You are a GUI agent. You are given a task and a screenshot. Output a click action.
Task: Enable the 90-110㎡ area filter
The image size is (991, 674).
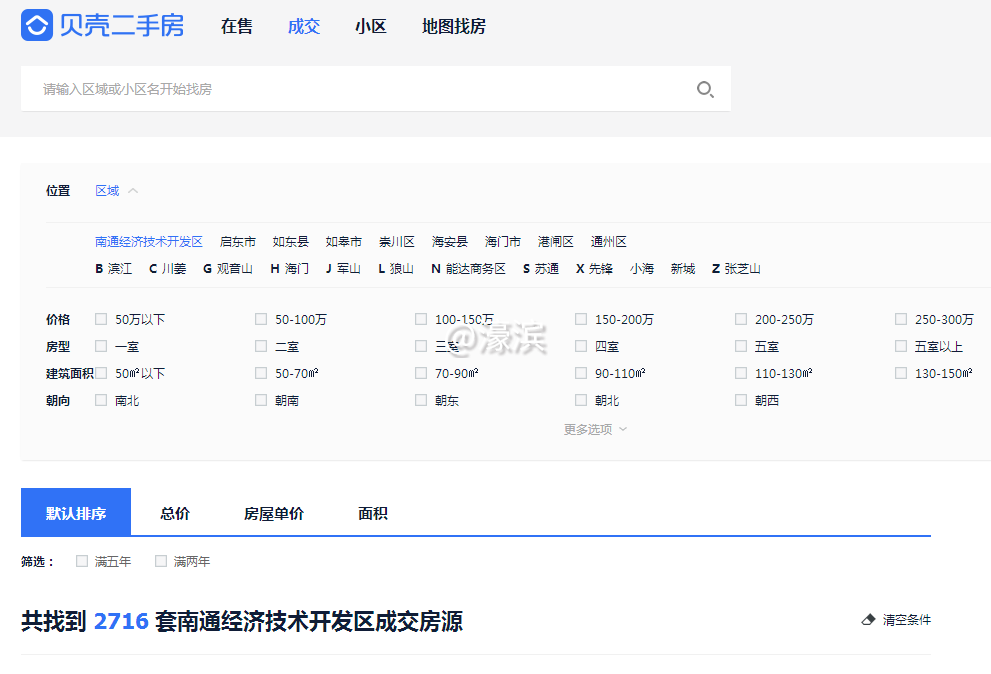(x=580, y=372)
